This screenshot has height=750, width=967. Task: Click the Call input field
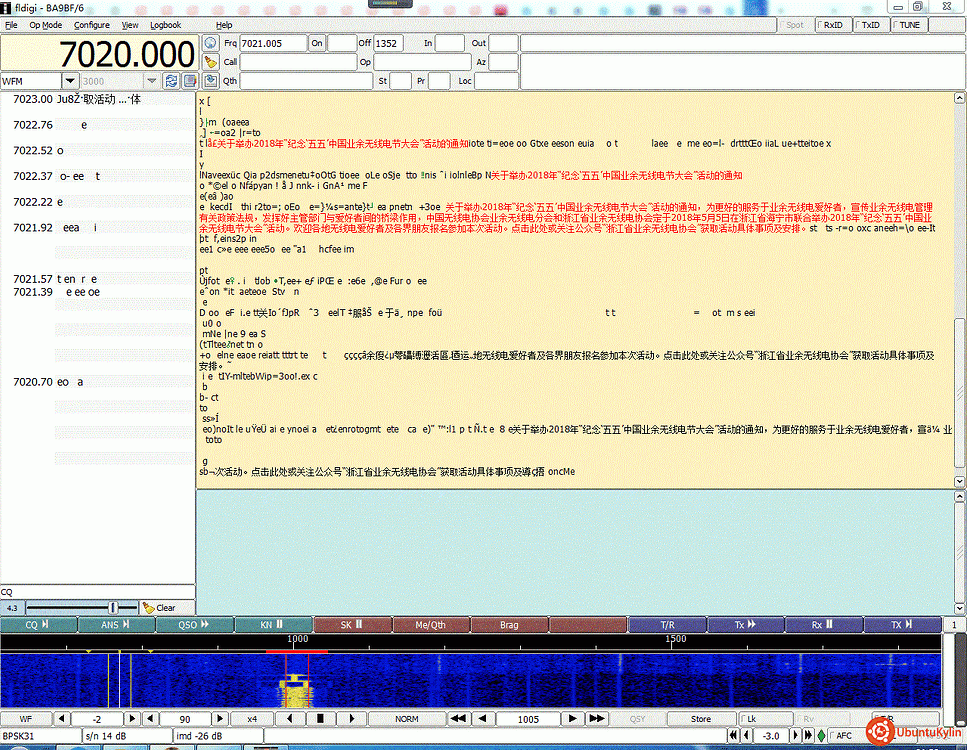click(x=298, y=62)
